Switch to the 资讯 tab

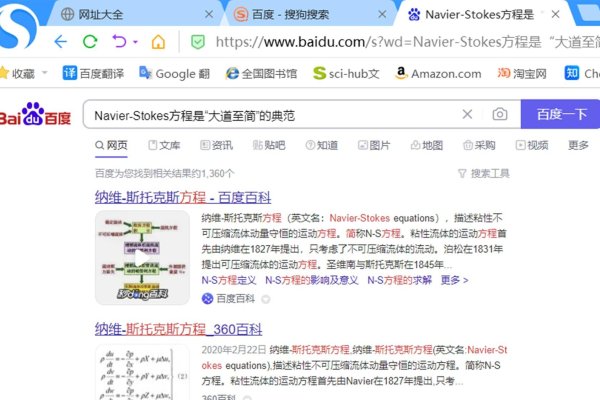pos(217,145)
